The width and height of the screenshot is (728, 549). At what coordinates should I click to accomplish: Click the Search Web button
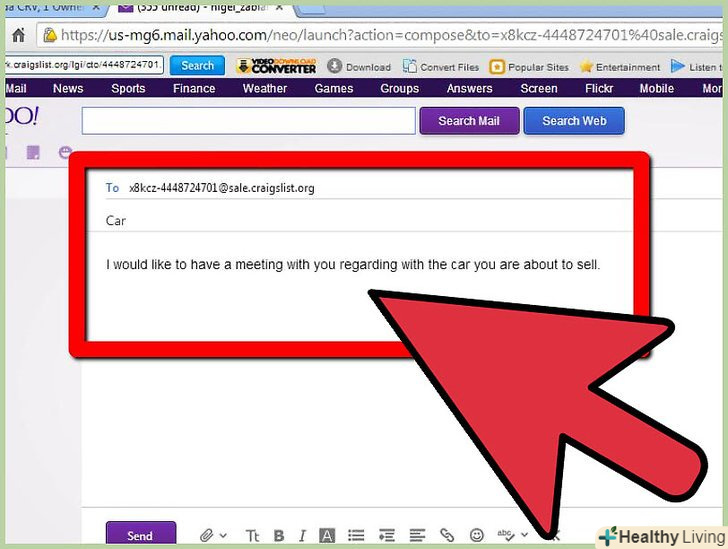coord(574,121)
